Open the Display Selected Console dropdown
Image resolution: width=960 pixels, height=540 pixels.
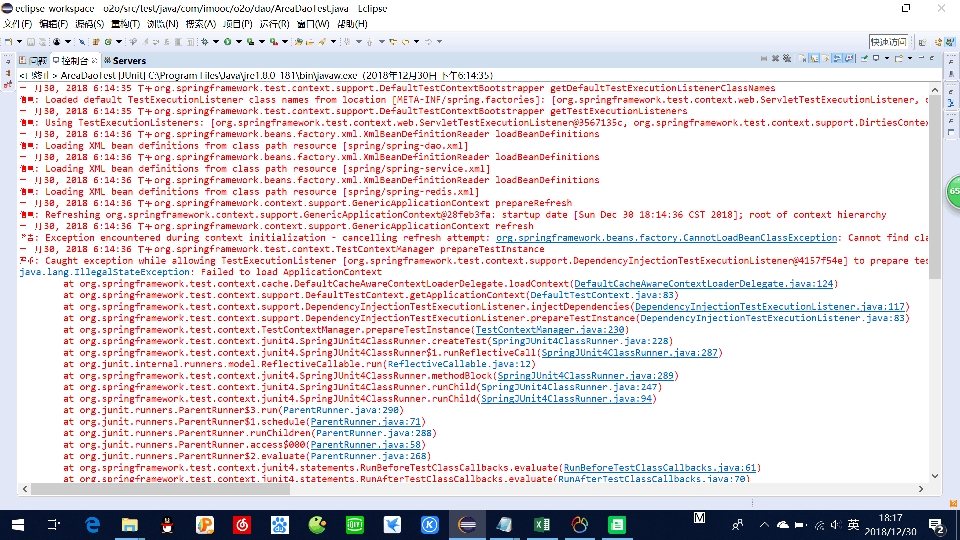coord(887,58)
